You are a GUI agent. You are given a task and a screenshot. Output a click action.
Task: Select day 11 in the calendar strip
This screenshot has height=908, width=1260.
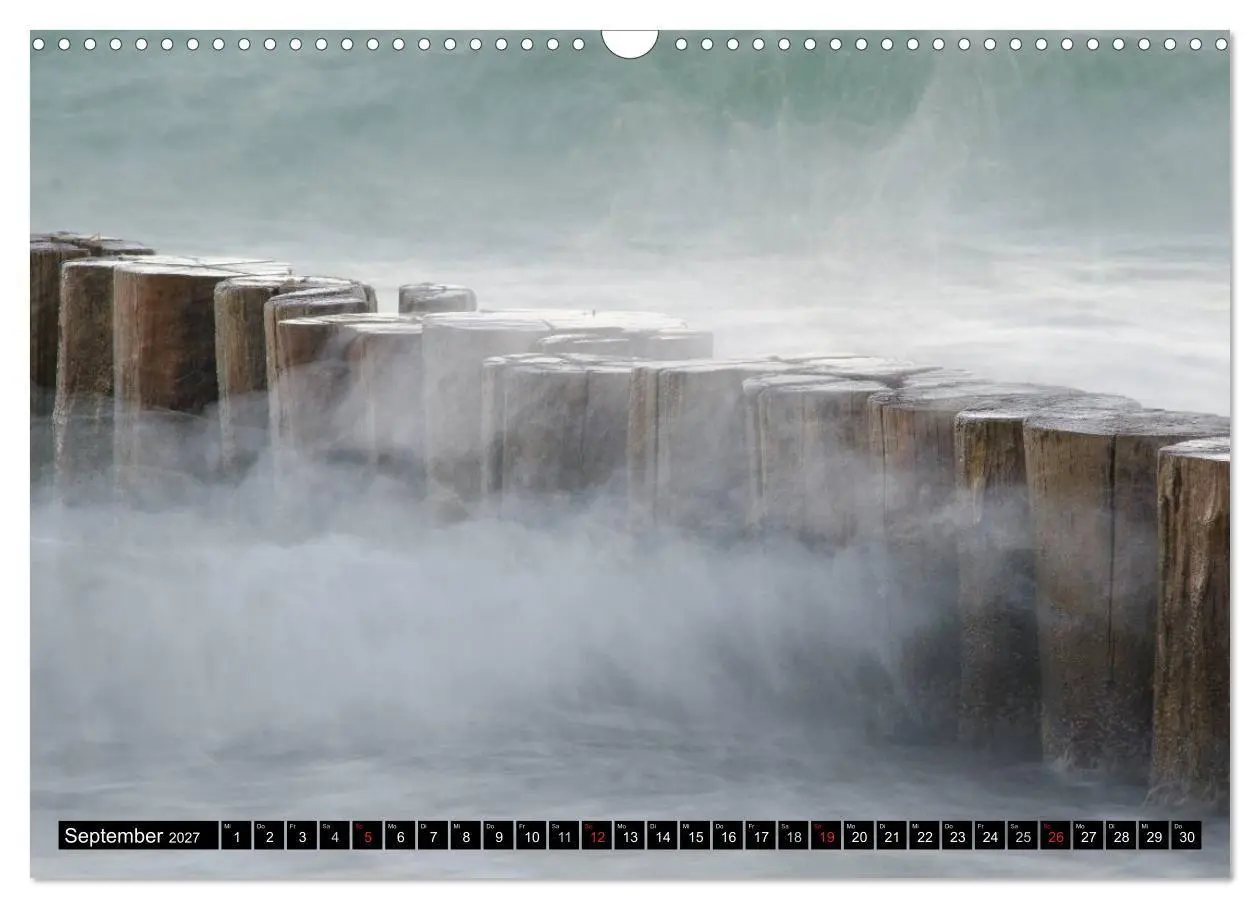(x=563, y=836)
